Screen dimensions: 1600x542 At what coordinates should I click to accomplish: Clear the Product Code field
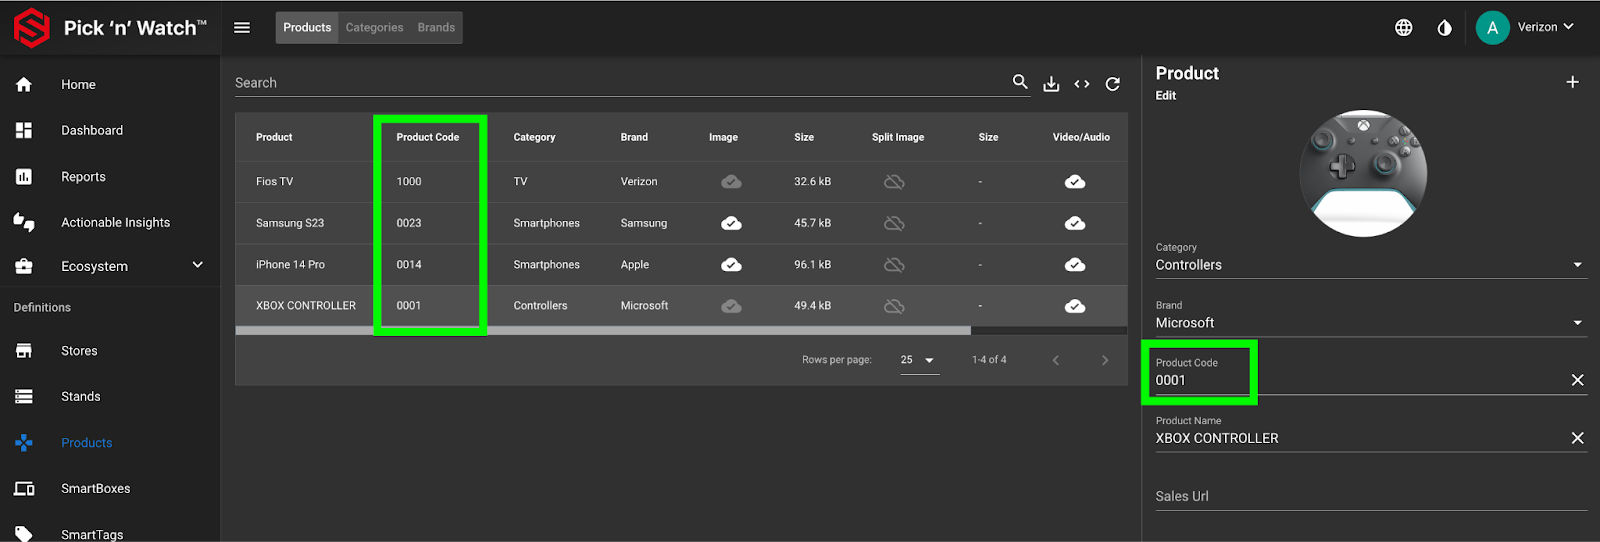[1577, 380]
